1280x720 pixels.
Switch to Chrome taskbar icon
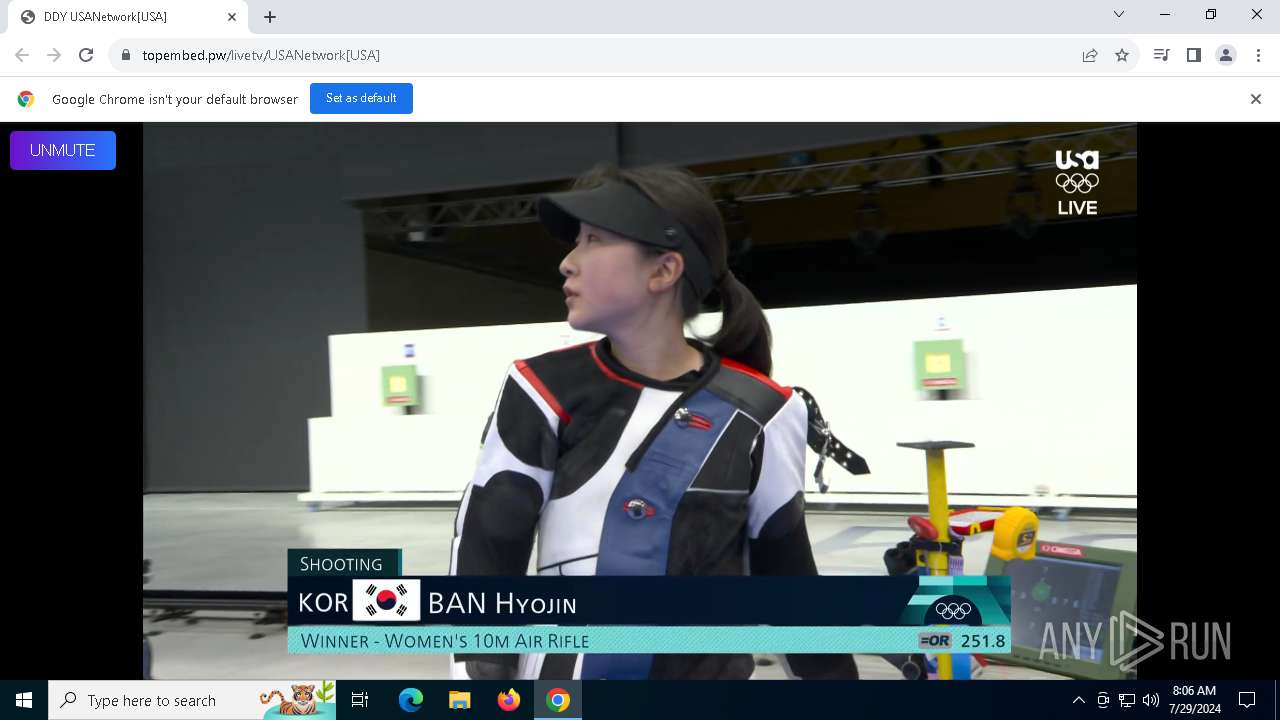[x=558, y=700]
